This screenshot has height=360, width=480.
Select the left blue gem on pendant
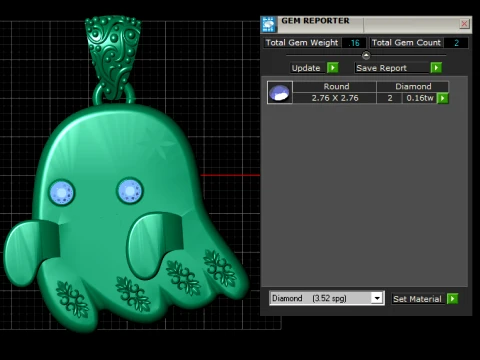coord(62,192)
